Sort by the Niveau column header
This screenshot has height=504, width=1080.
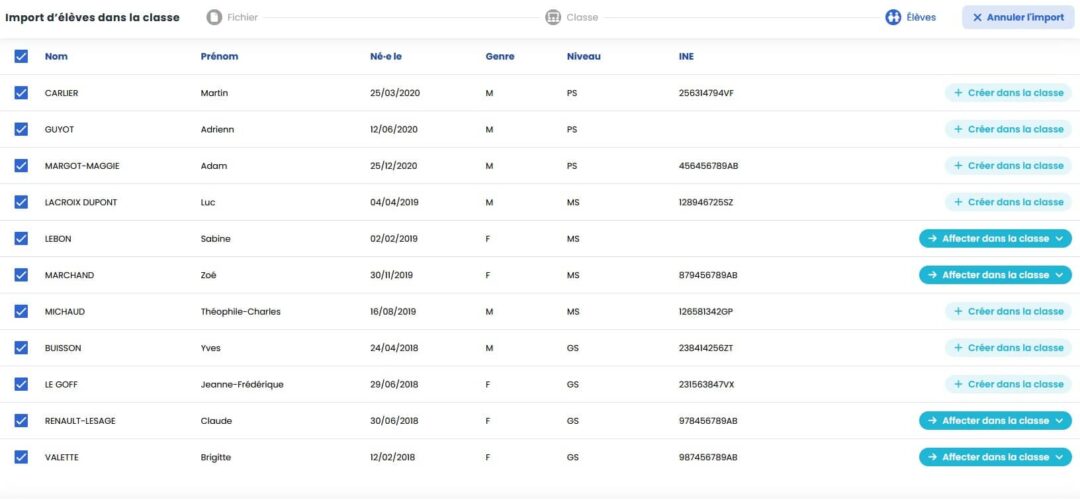[584, 56]
